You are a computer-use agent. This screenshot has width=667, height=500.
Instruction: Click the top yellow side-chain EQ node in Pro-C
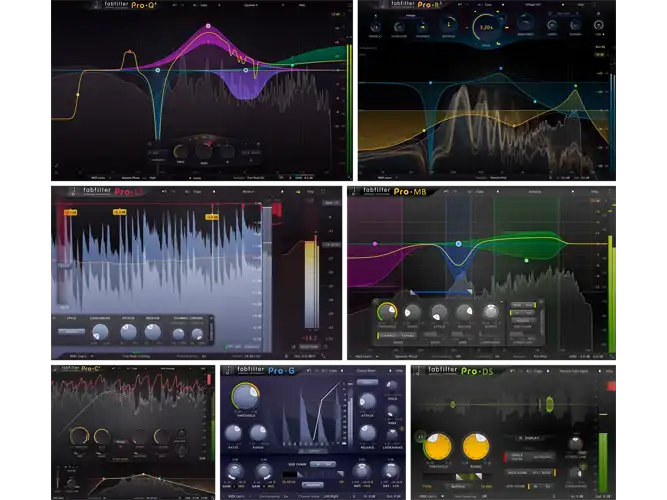click(143, 474)
